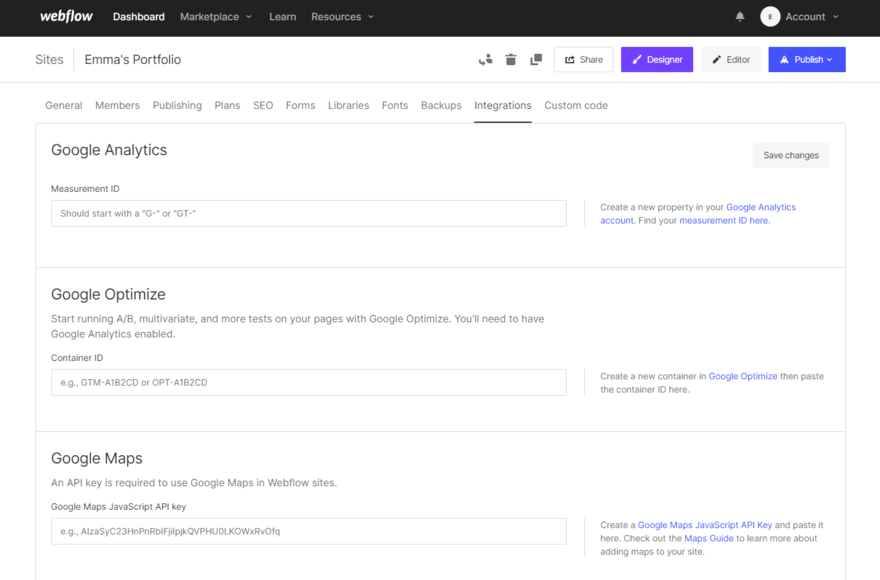
Task: Switch to the Publishing tab
Action: point(177,106)
